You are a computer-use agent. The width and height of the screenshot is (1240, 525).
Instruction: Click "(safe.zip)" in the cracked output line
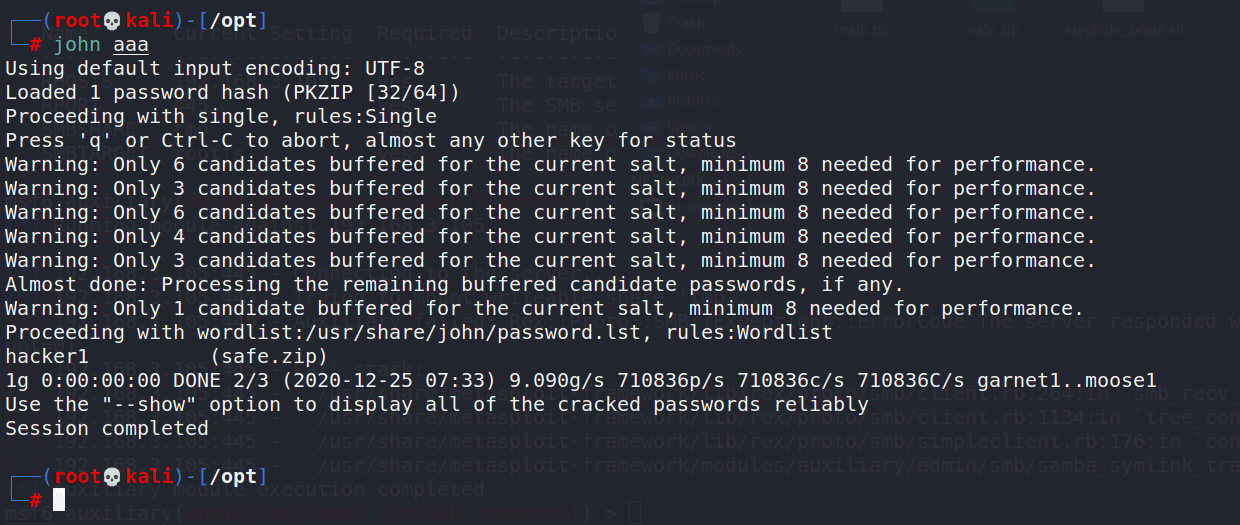click(269, 356)
